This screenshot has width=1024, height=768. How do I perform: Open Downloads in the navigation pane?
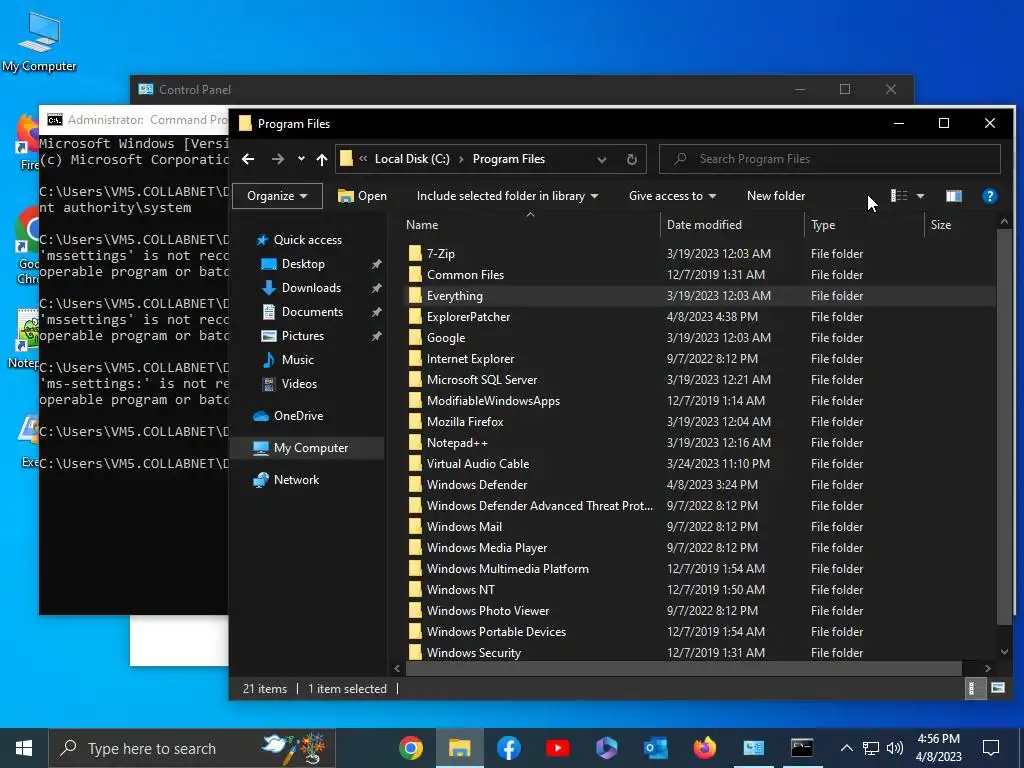tap(311, 288)
